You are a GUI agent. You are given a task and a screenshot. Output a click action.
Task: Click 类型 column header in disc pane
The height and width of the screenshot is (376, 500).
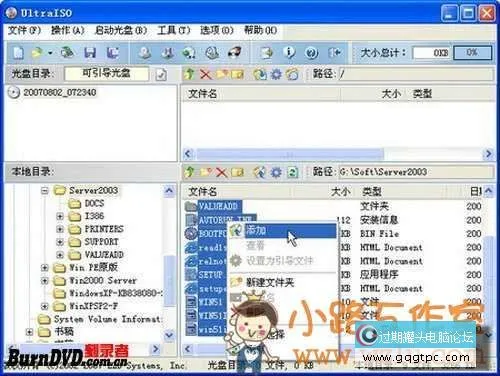pos(423,94)
